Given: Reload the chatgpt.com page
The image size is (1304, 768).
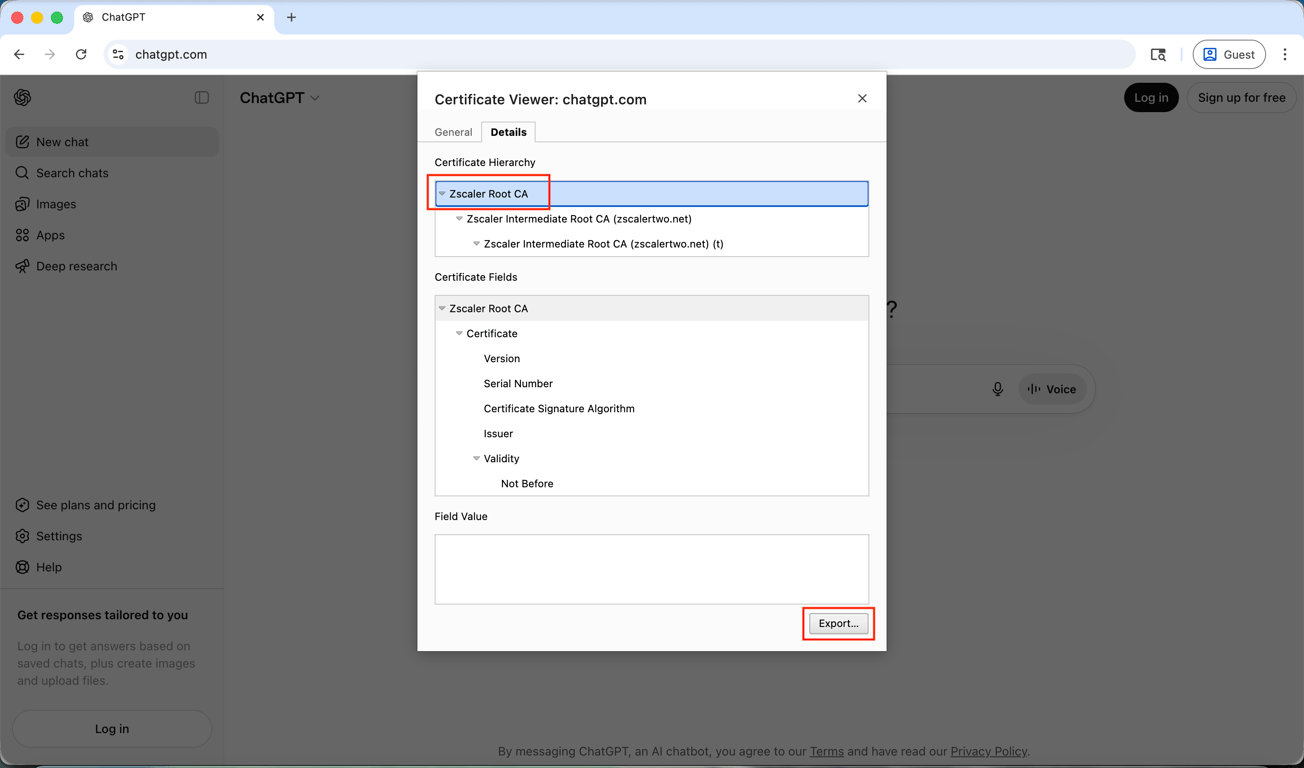Looking at the screenshot, I should point(81,54).
